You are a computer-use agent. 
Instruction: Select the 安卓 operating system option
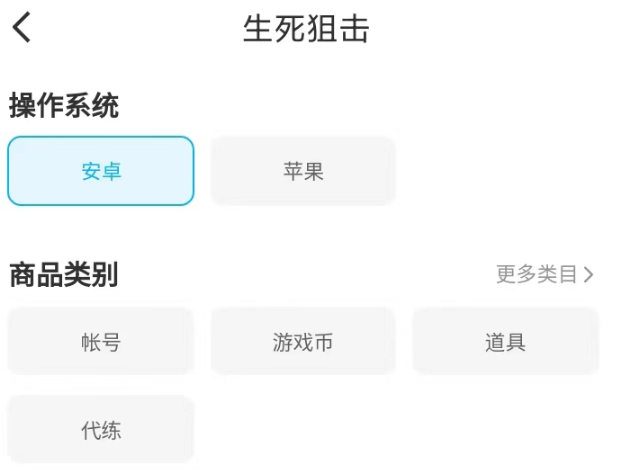[x=101, y=171]
